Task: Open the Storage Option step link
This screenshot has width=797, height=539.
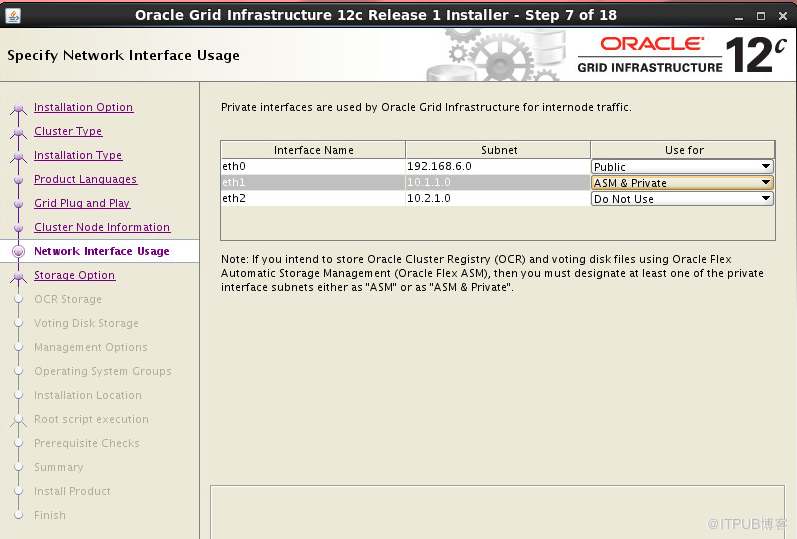Action: pos(74,275)
